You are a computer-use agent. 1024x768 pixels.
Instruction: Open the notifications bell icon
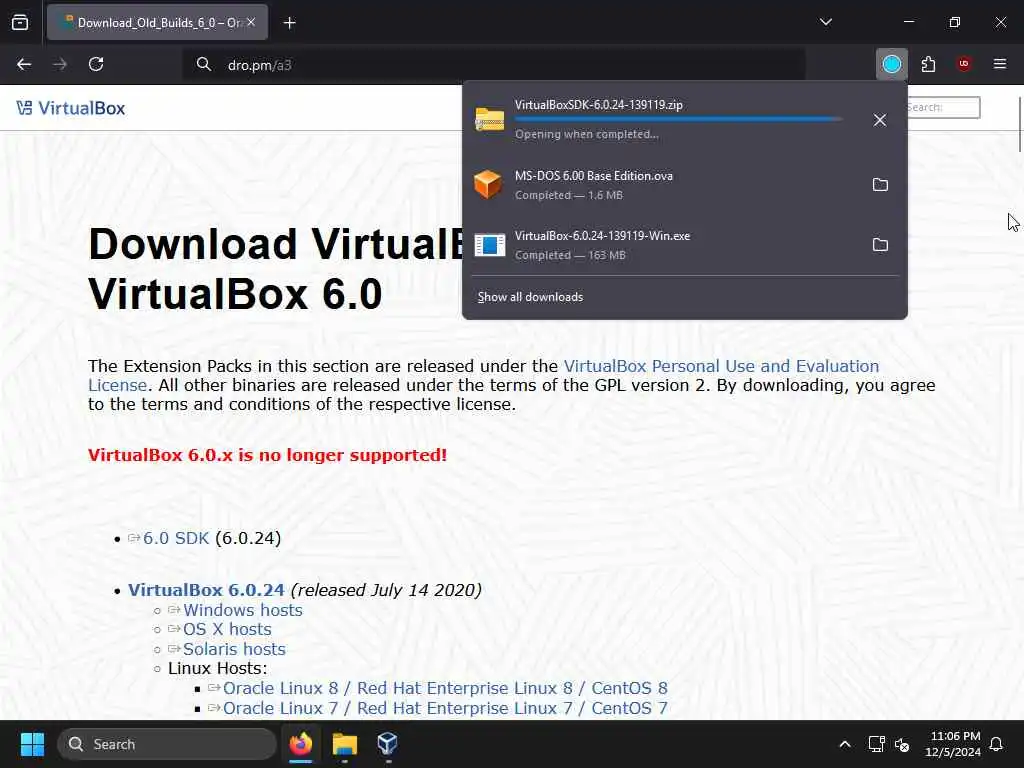997,744
